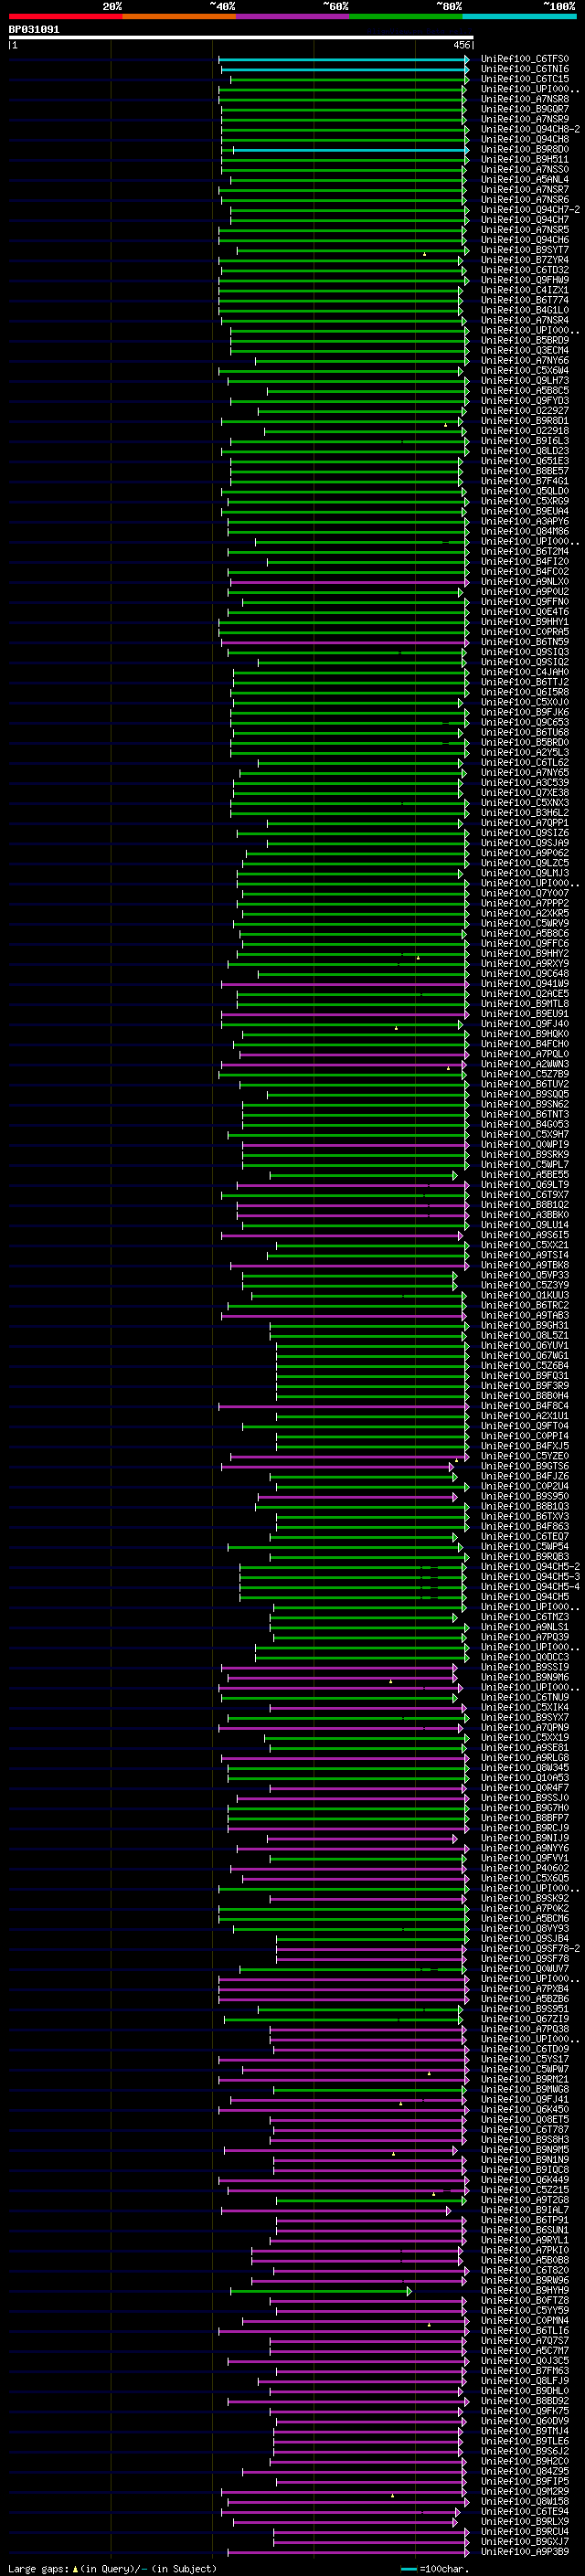Select hit label UniRef100_C5Z7B9
Screen dimensions: 585x2576
[525, 1074]
